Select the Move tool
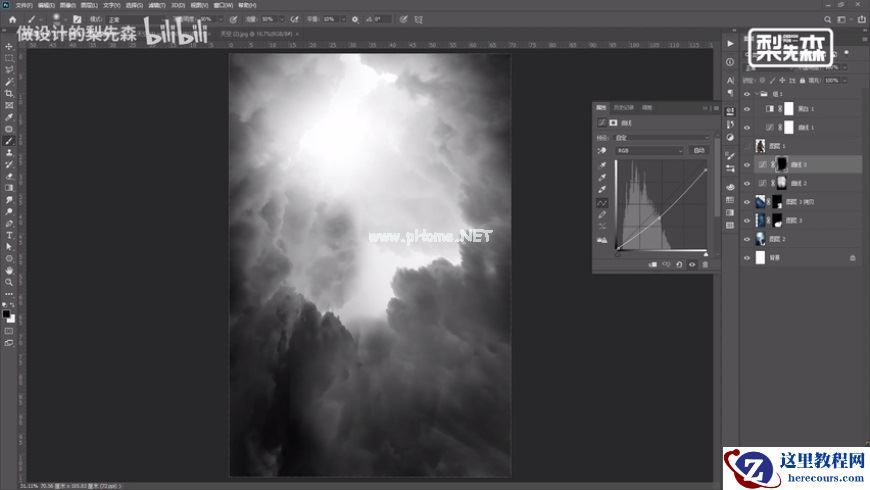This screenshot has width=870, height=490. [9, 47]
